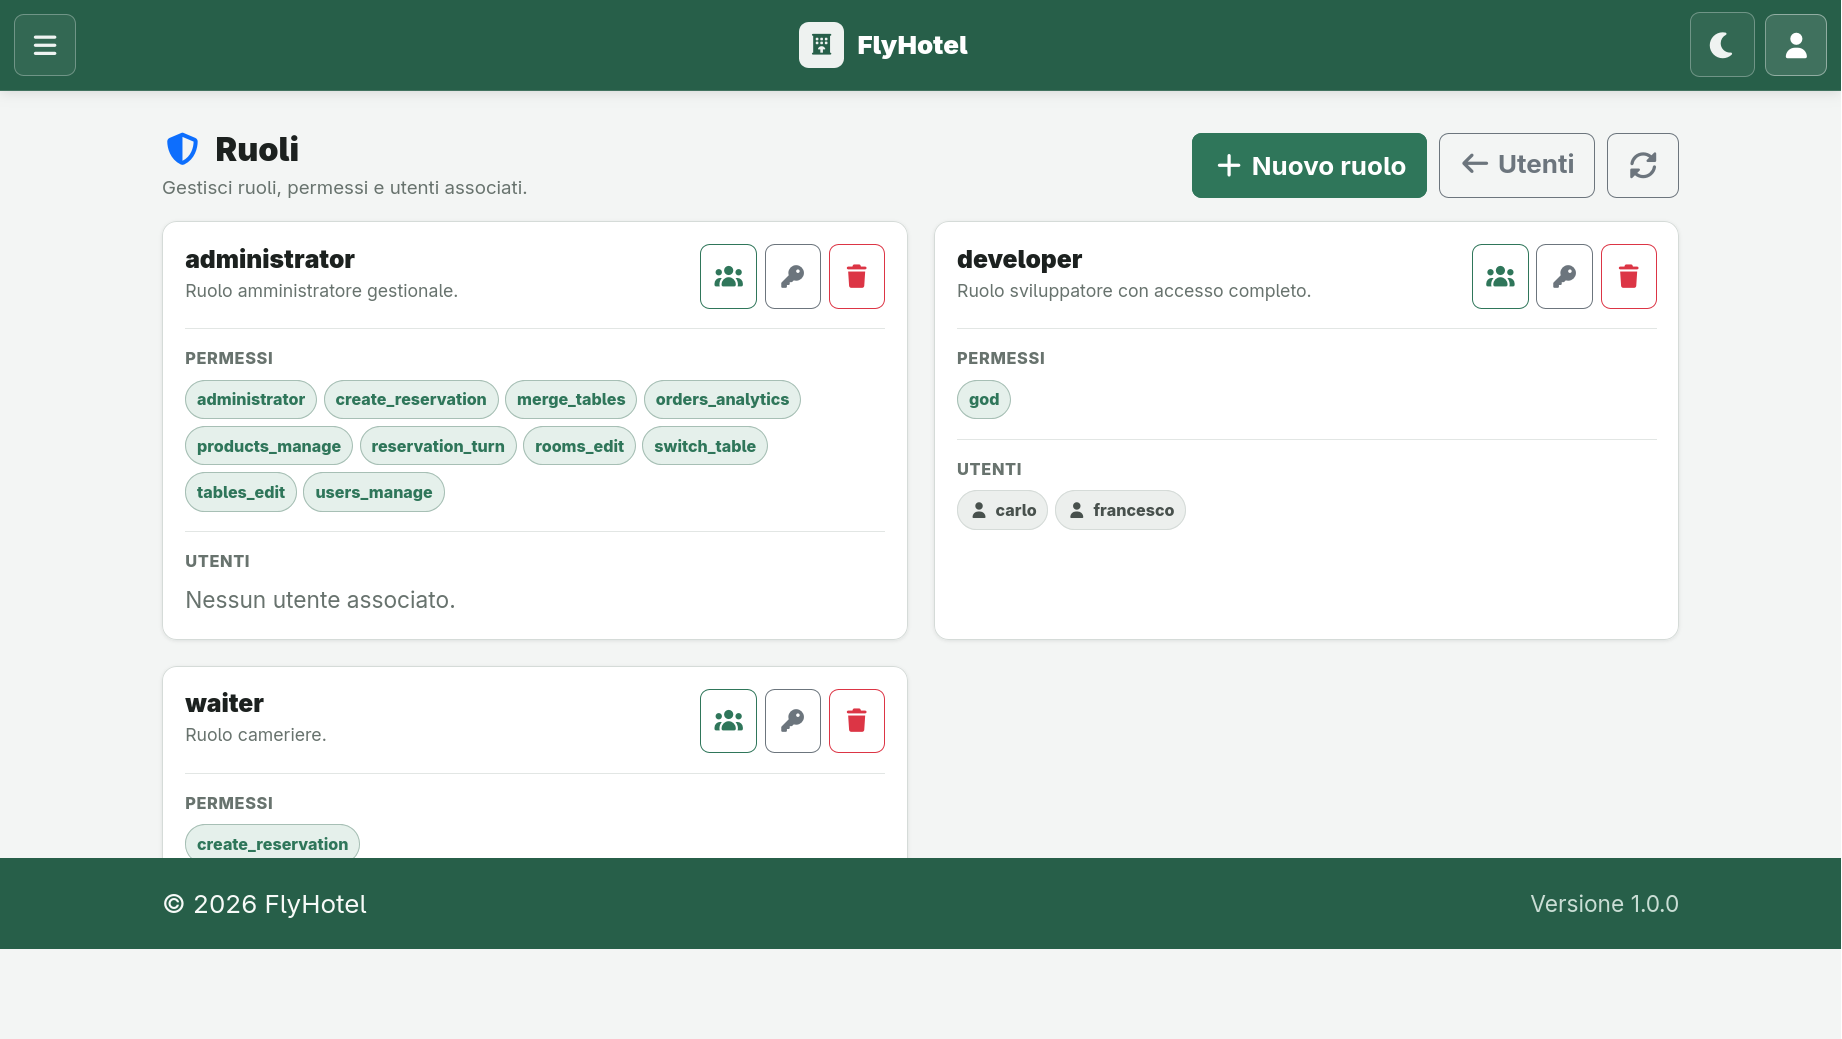The image size is (1842, 1039).
Task: Click 'Nessun utente associato.' text
Action: 320,600
